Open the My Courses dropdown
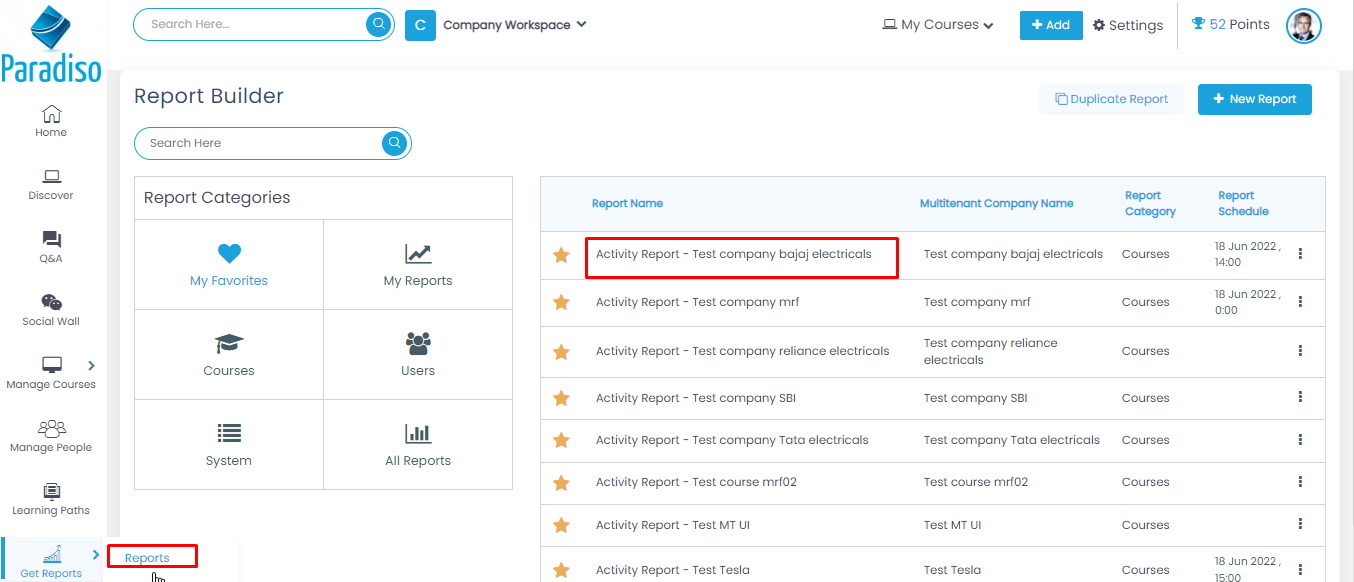The height and width of the screenshot is (582, 1354). pyautogui.click(x=938, y=25)
